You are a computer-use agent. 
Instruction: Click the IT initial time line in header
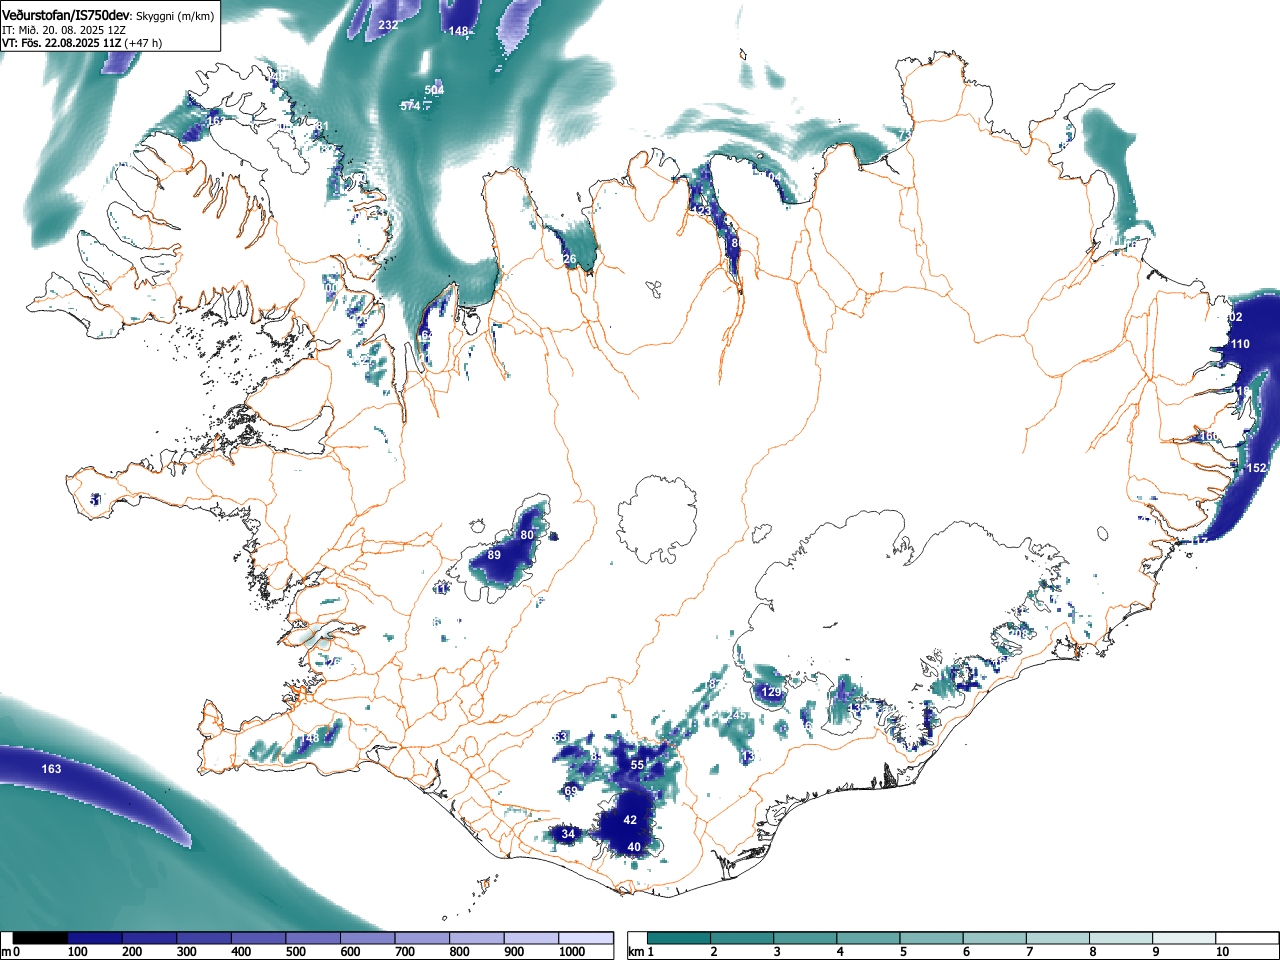coord(63,30)
